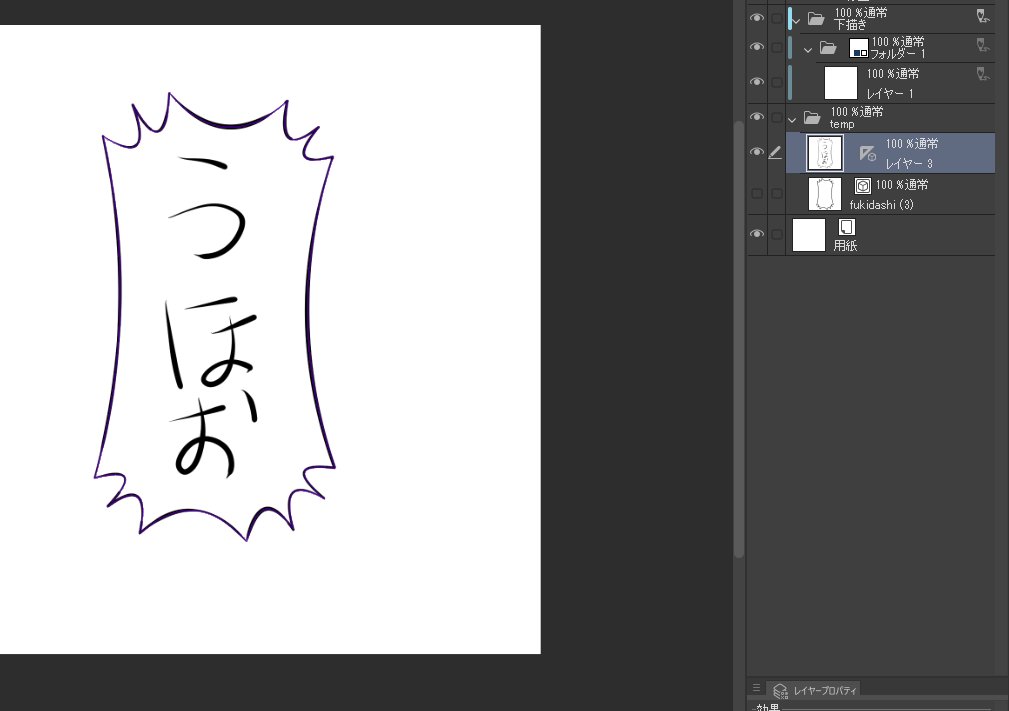Click the 用紙 layer thumbnail
The height and width of the screenshot is (711, 1009).
(x=809, y=235)
